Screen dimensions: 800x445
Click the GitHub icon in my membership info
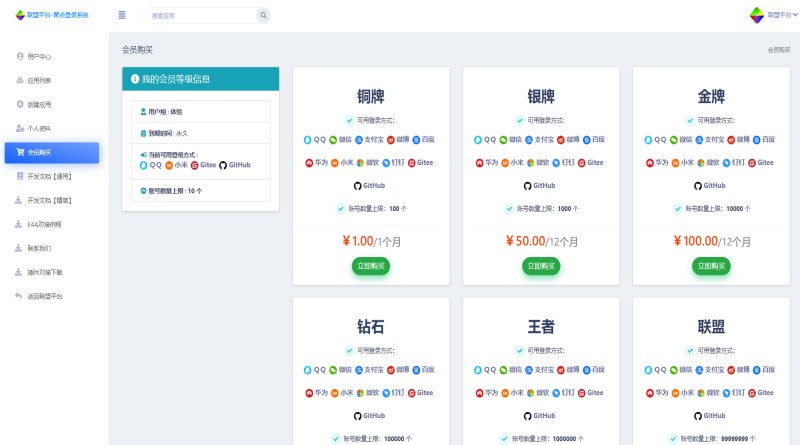click(223, 165)
